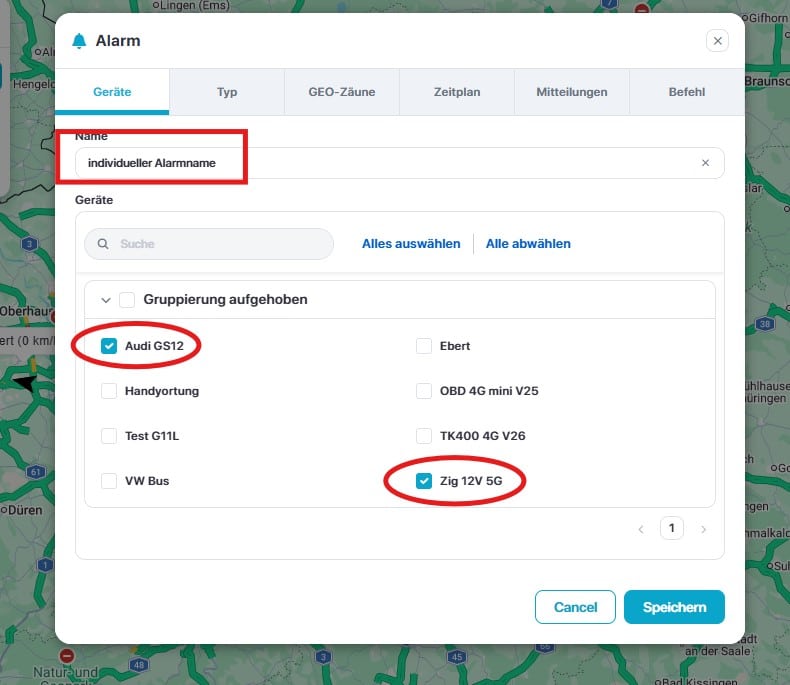The width and height of the screenshot is (790, 685).
Task: Click the Cancel button
Action: pyautogui.click(x=575, y=607)
